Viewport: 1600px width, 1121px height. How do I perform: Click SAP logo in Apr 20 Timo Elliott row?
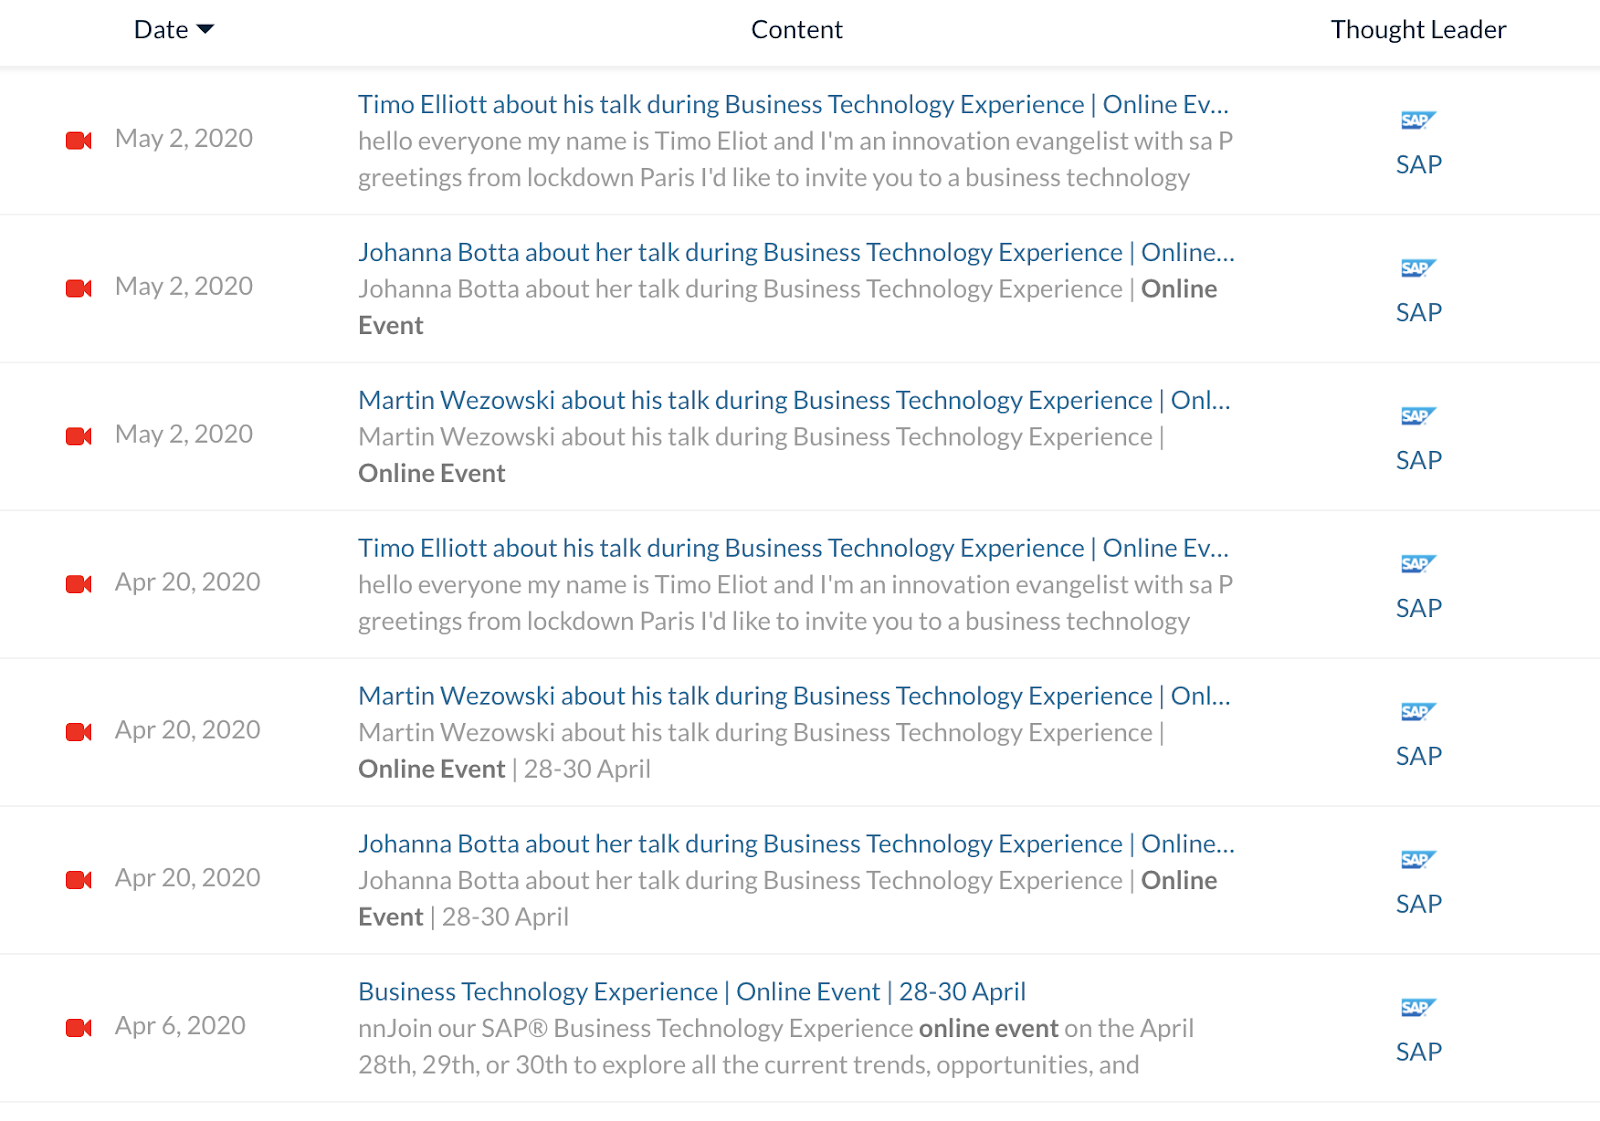1418,565
